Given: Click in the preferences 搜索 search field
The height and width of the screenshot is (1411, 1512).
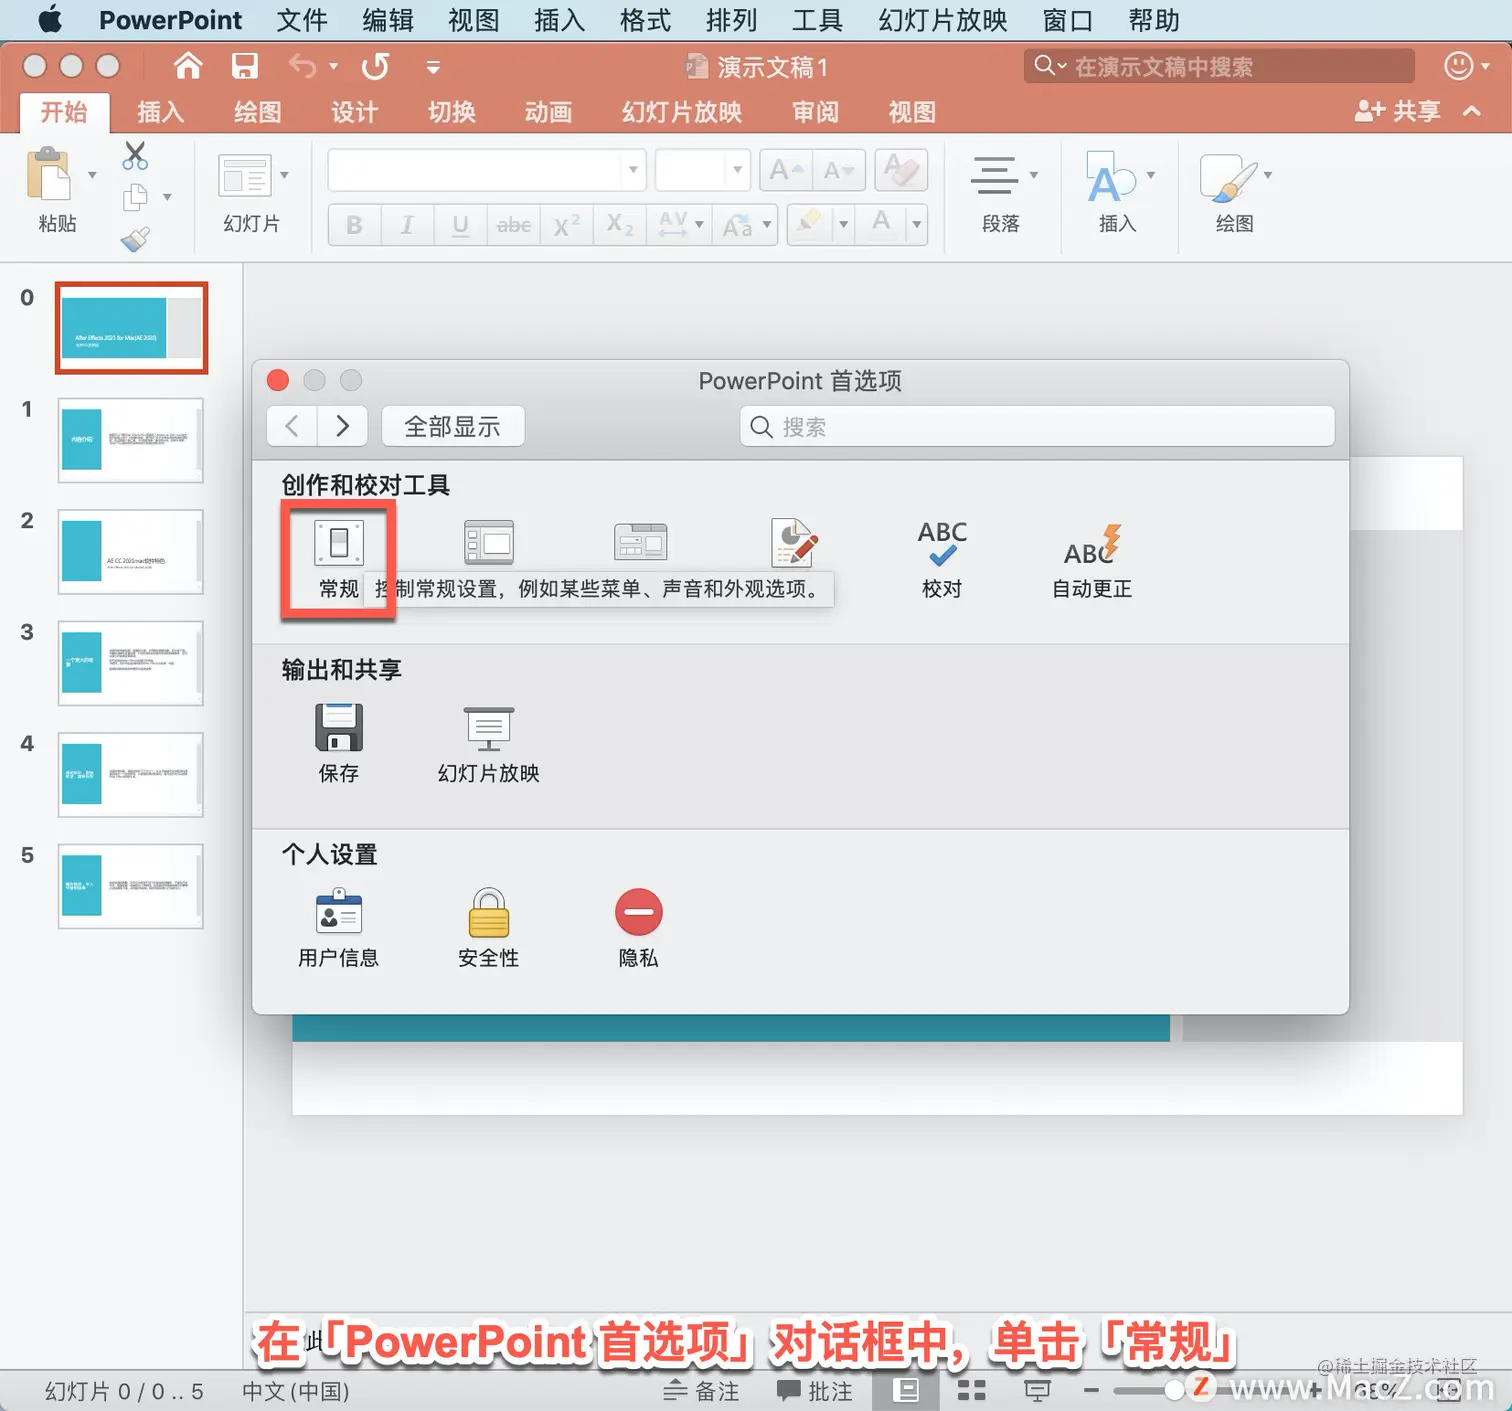Looking at the screenshot, I should (1037, 427).
